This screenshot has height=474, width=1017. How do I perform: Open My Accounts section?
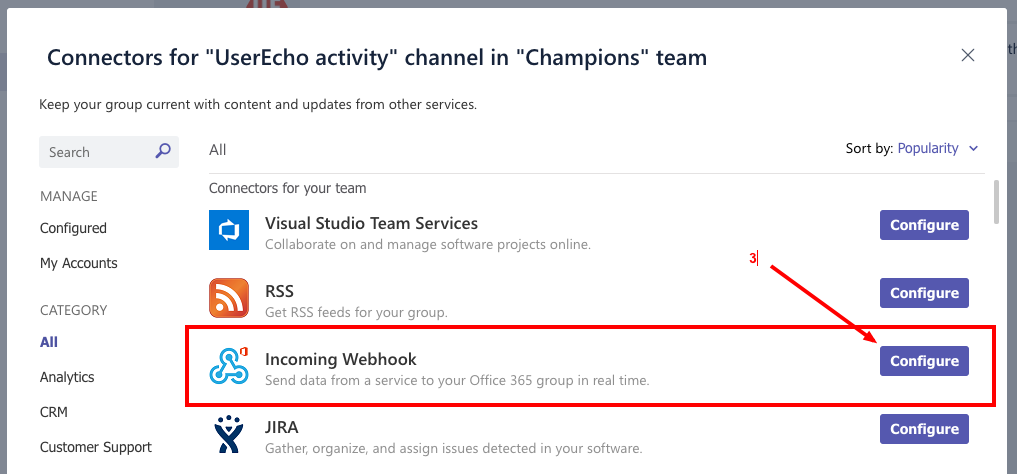tap(78, 263)
